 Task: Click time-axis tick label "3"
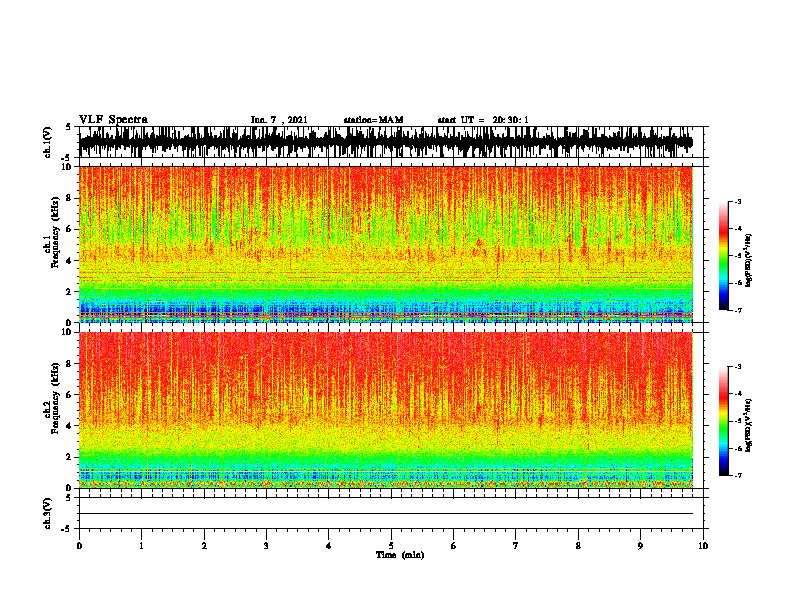(x=266, y=546)
